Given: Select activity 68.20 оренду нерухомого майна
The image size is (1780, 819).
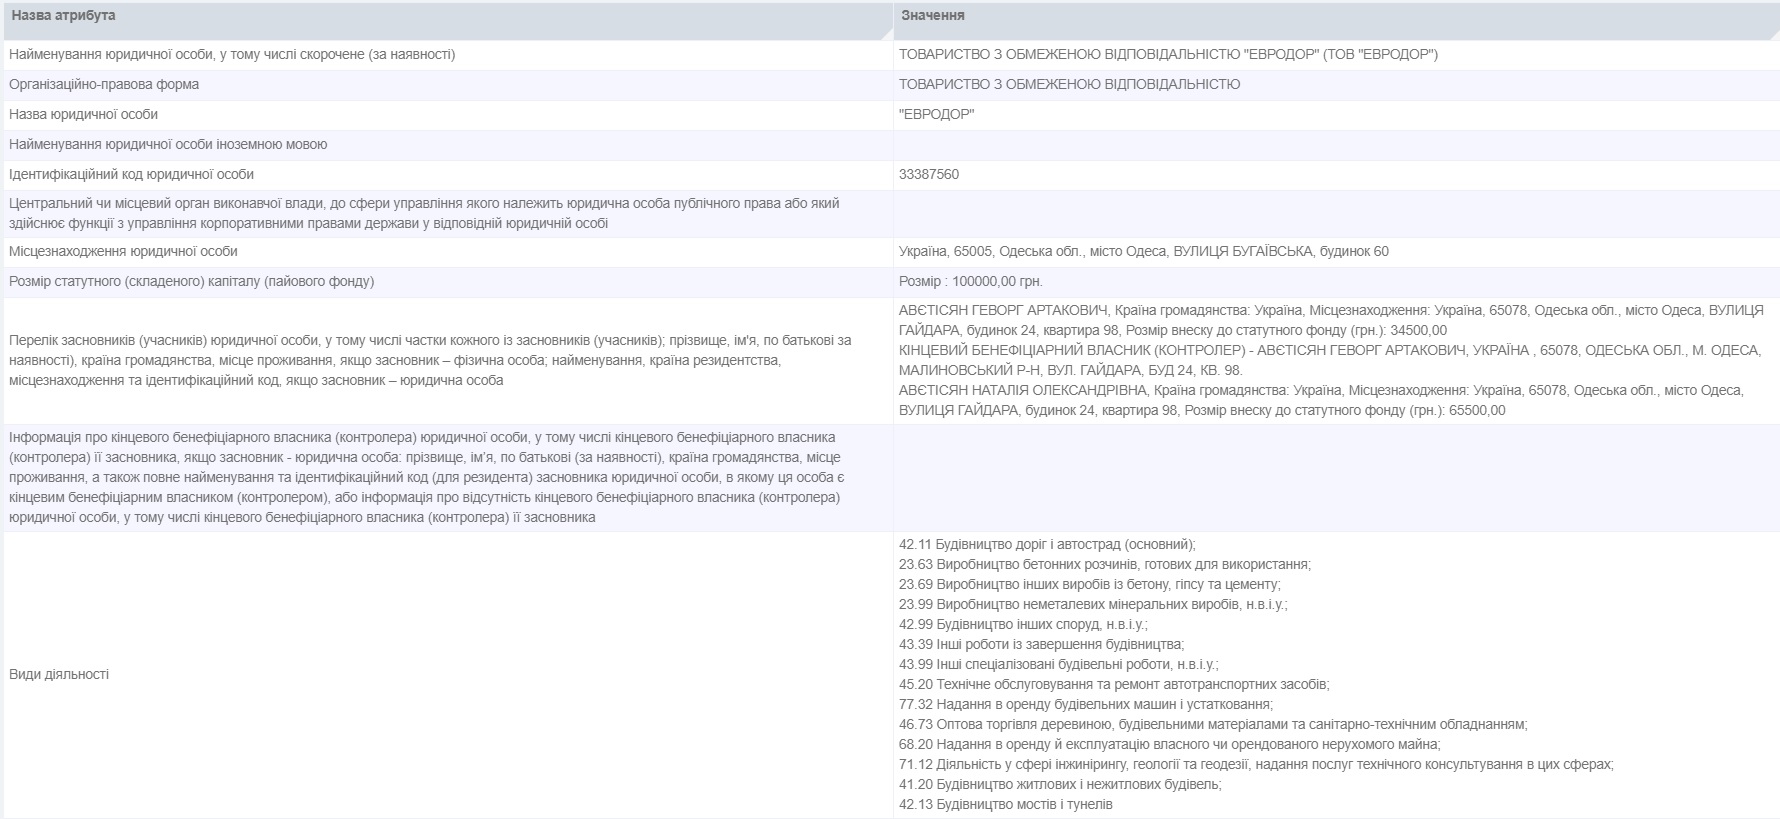Looking at the screenshot, I should (x=1170, y=745).
